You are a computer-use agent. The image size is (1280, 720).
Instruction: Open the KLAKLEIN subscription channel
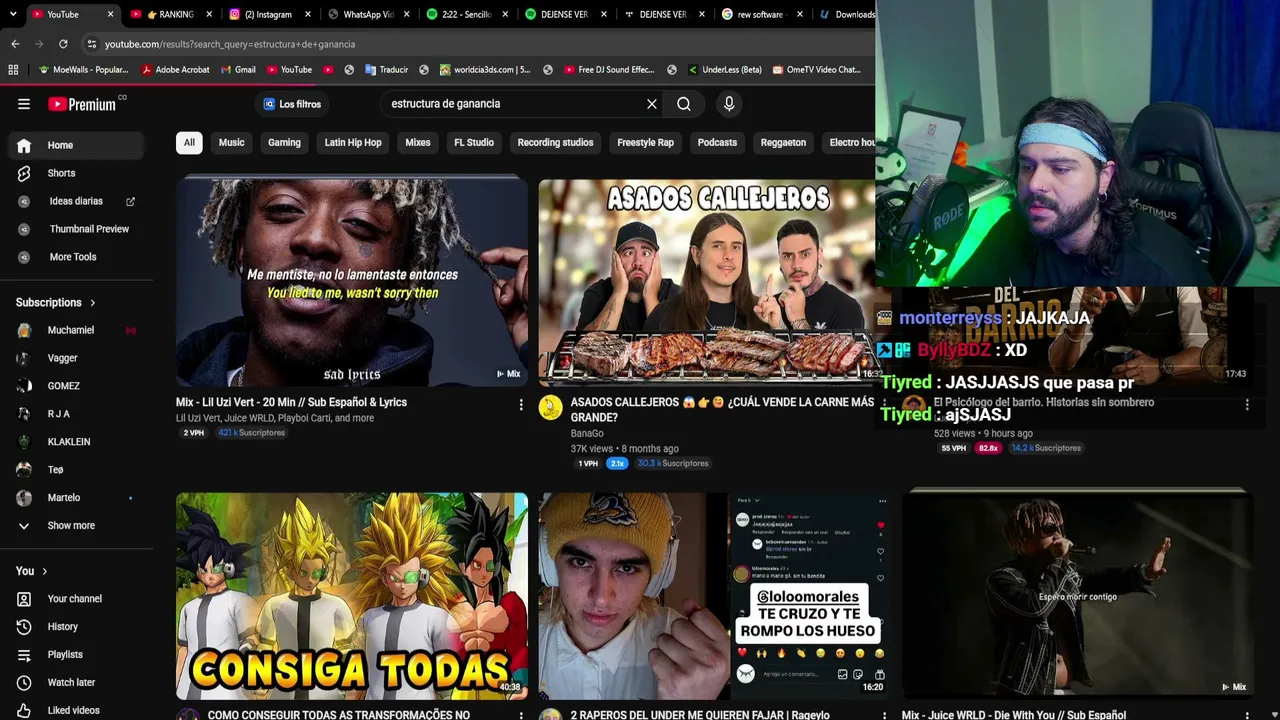tap(76, 442)
